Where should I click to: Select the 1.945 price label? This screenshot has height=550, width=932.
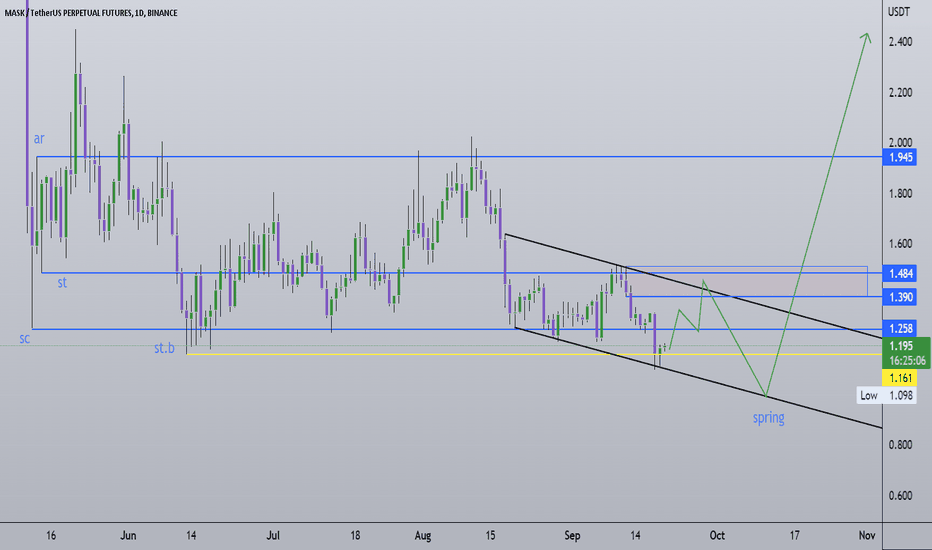point(900,158)
